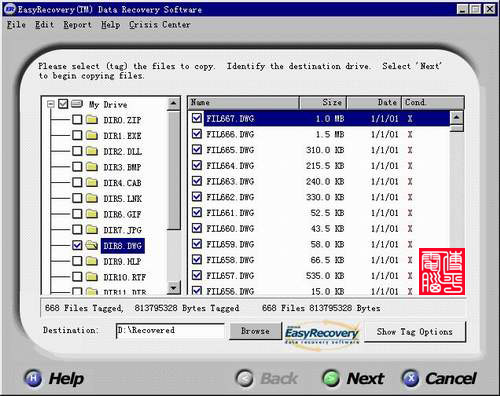
Task: Click the My Drive disk icon
Action: pos(77,104)
